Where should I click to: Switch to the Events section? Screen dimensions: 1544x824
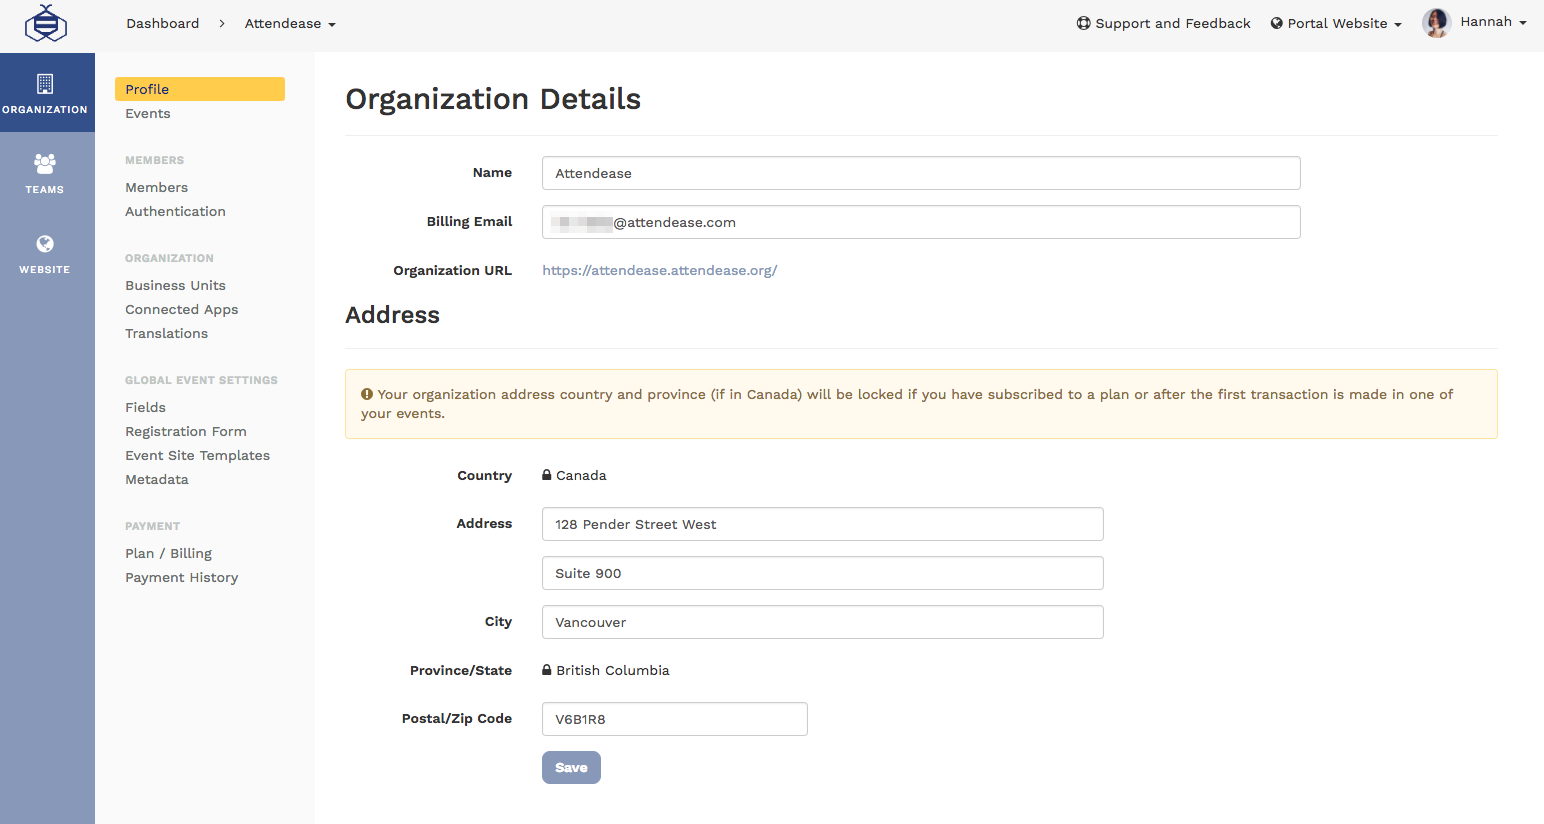147,113
